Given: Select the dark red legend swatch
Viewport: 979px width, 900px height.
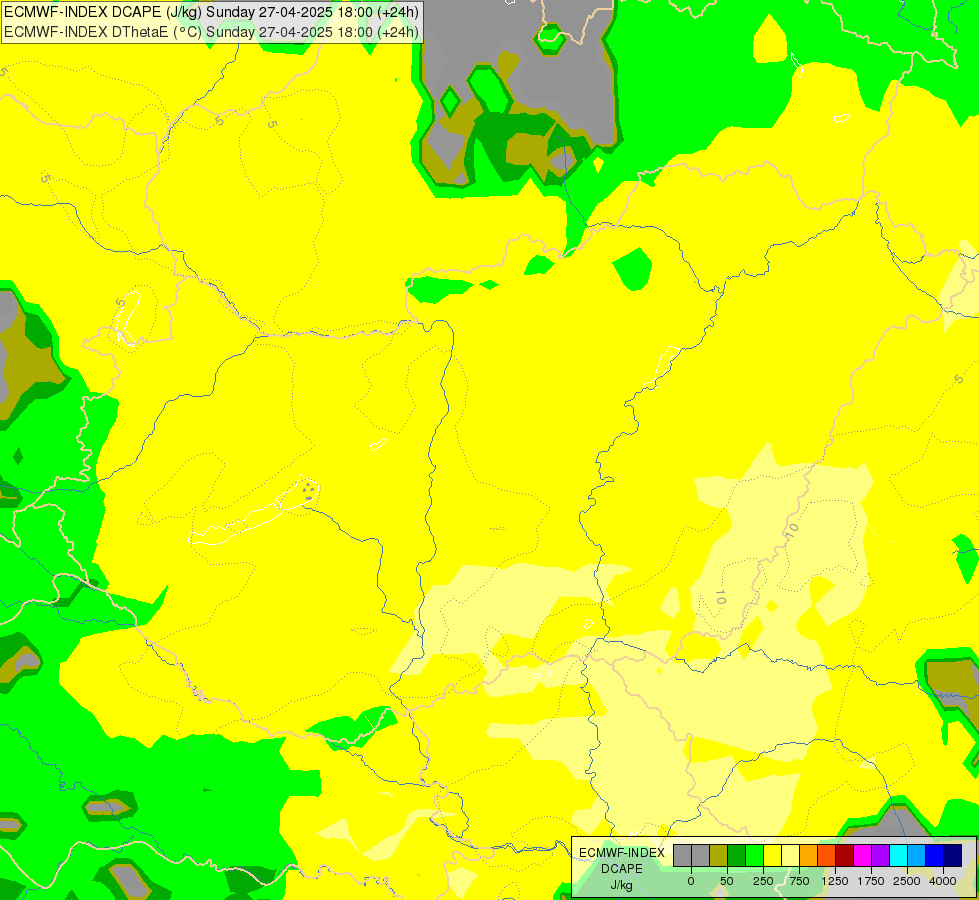Looking at the screenshot, I should point(845,856).
